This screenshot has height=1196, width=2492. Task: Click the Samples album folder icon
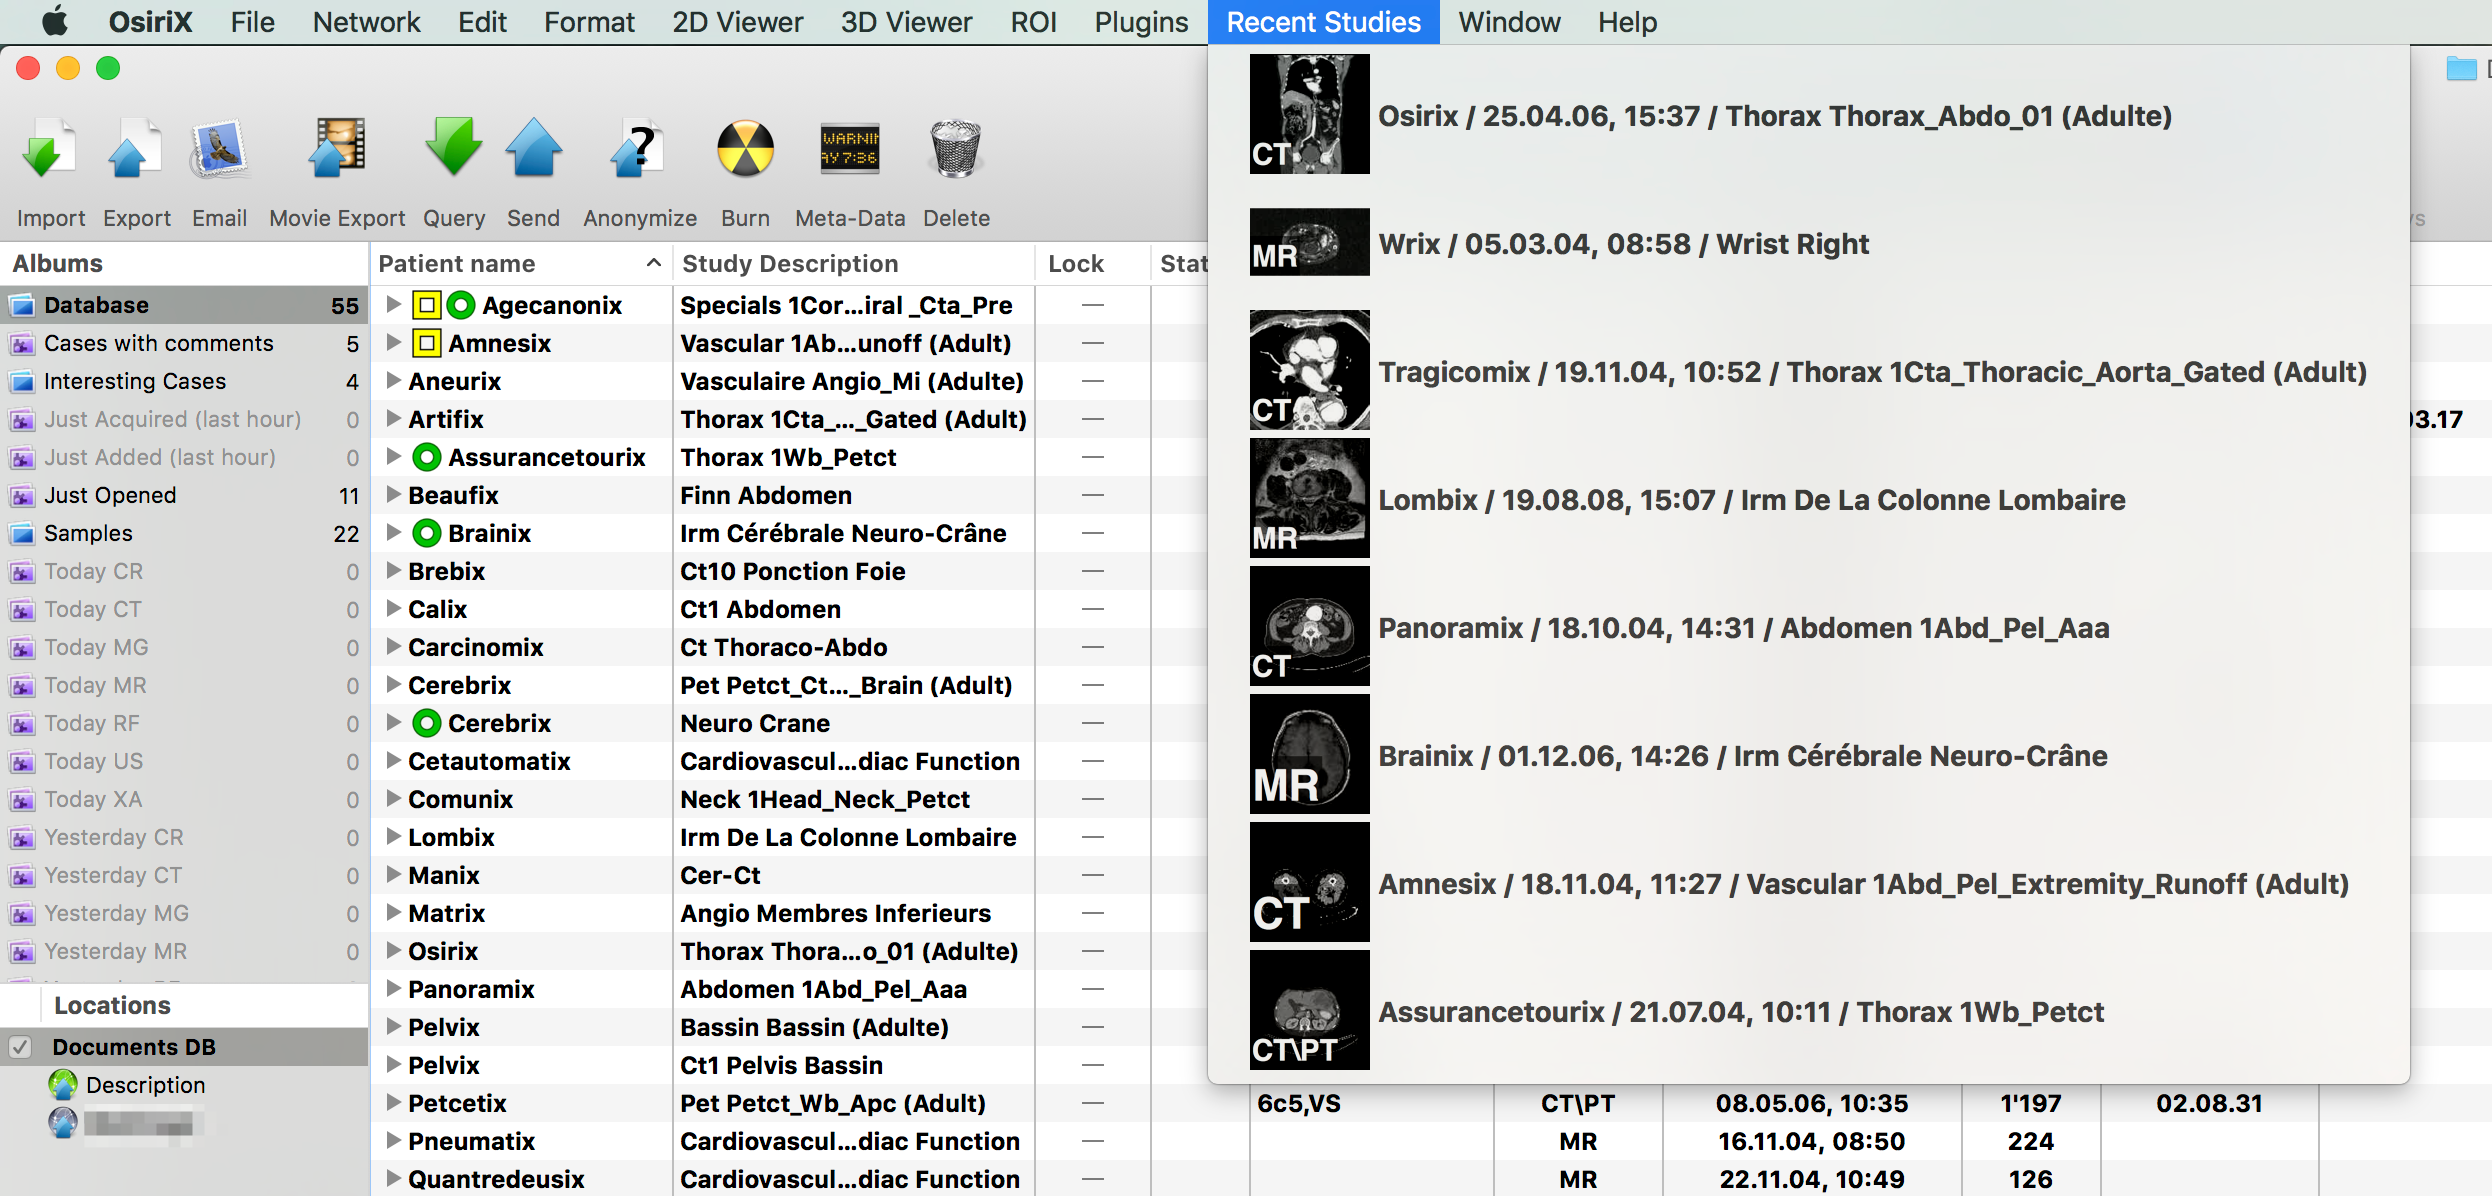[x=22, y=534]
